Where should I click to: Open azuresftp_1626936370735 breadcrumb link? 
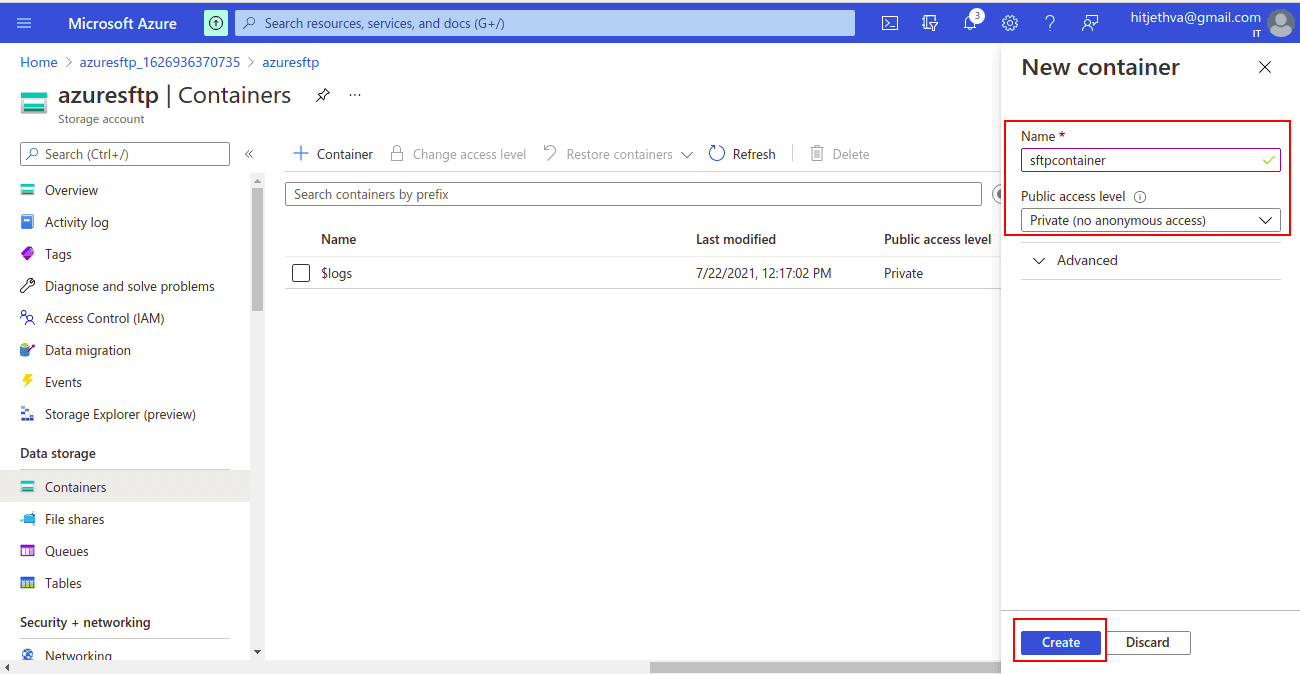tap(160, 62)
